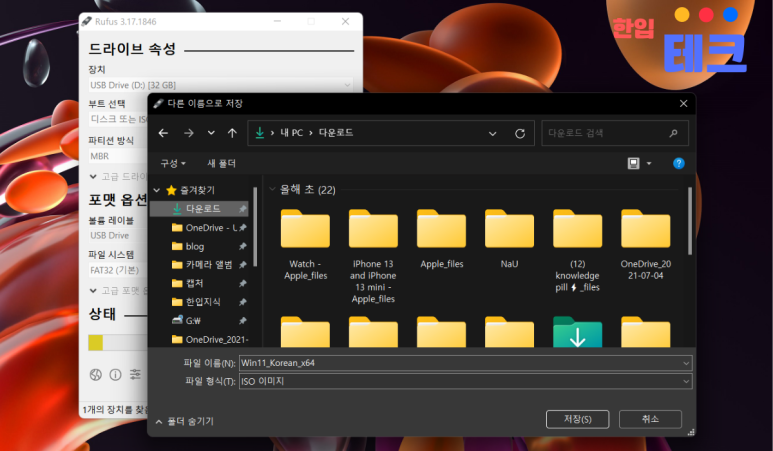Change the view layout icon

pos(633,163)
